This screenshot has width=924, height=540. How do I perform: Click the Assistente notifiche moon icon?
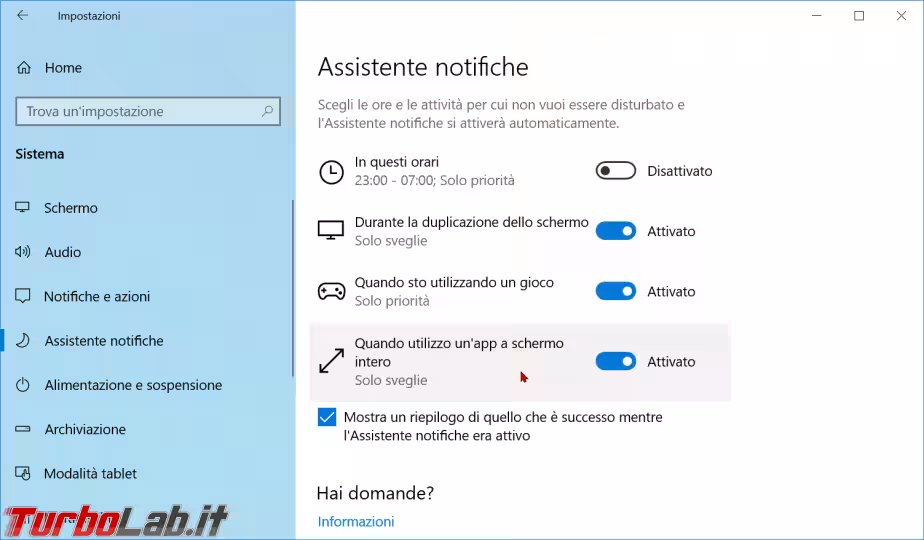click(22, 340)
